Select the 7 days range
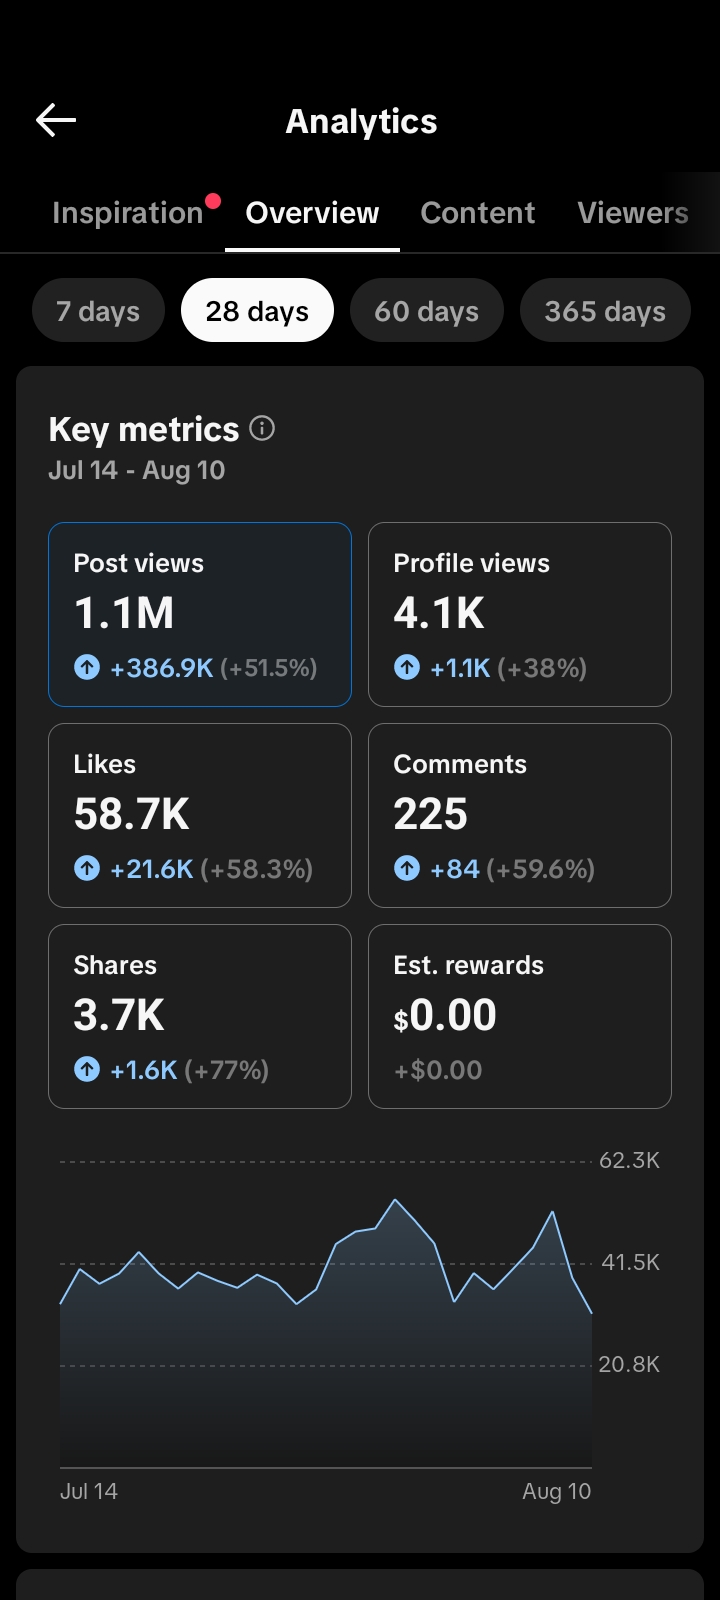720x1600 pixels. pos(98,311)
